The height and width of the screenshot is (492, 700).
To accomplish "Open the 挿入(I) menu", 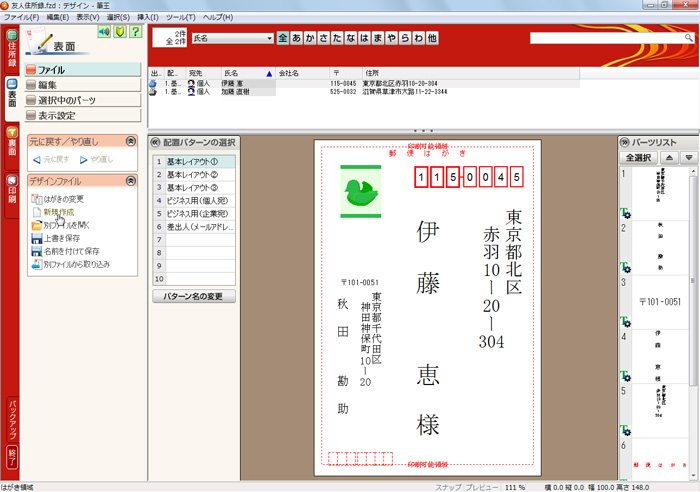I will click(x=146, y=18).
